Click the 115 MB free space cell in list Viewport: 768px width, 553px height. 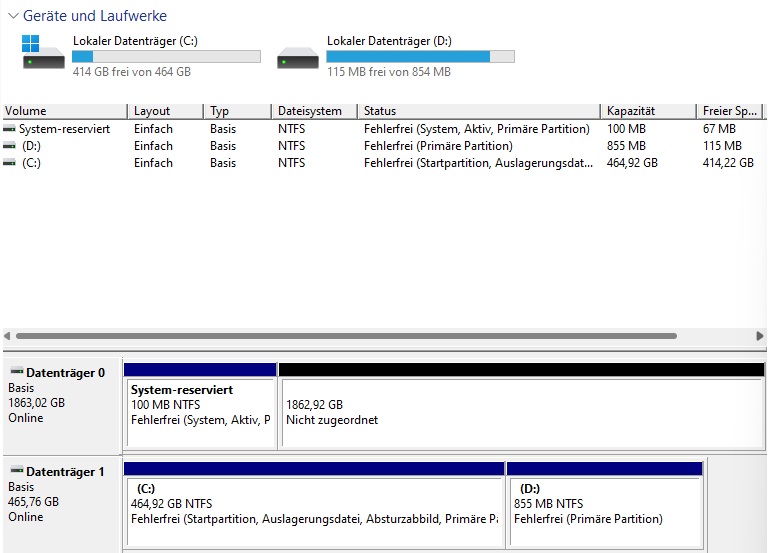[722, 146]
